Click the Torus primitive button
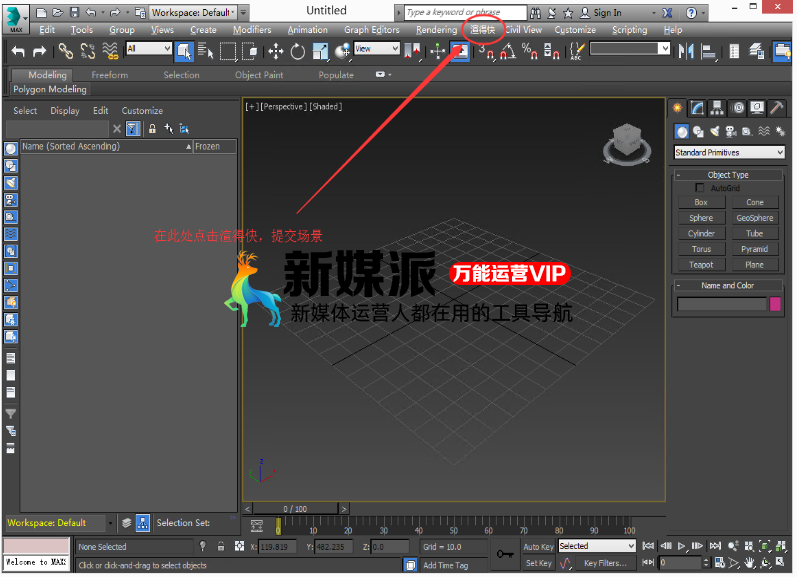Image resolution: width=797 pixels, height=577 pixels. click(x=701, y=249)
